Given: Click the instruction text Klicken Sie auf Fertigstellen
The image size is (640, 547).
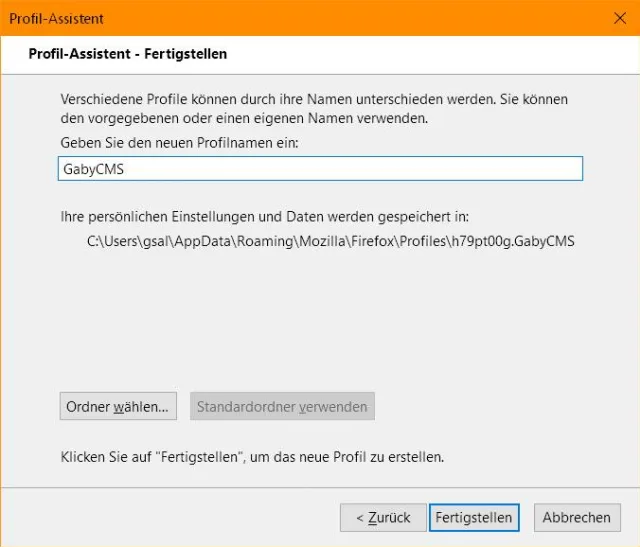Looking at the screenshot, I should tap(252, 457).
